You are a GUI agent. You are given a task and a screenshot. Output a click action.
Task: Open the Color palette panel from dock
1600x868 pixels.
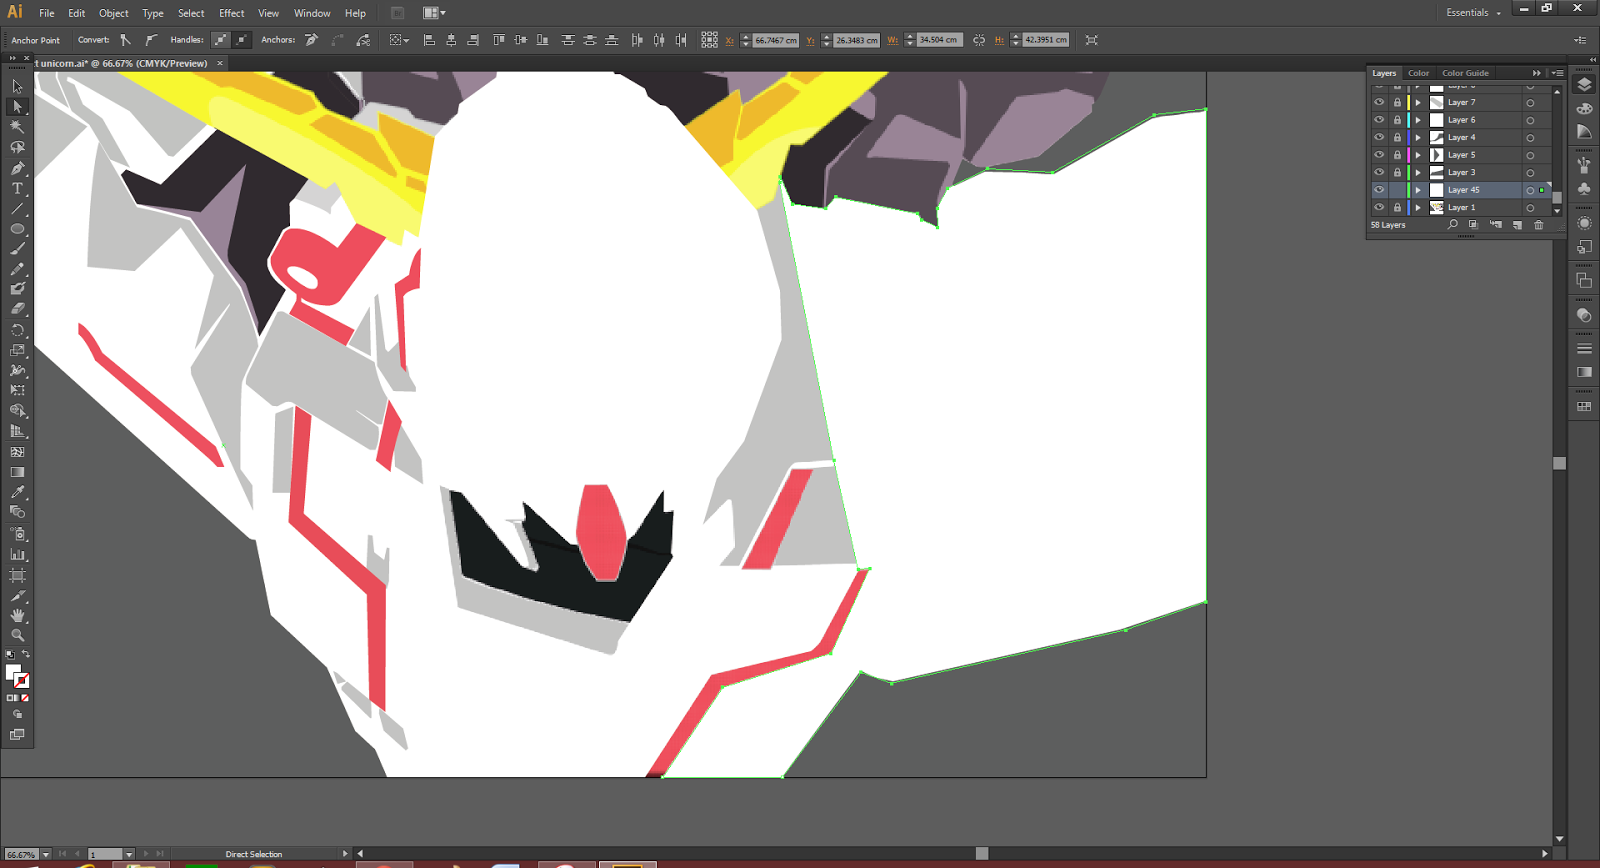[x=1584, y=108]
